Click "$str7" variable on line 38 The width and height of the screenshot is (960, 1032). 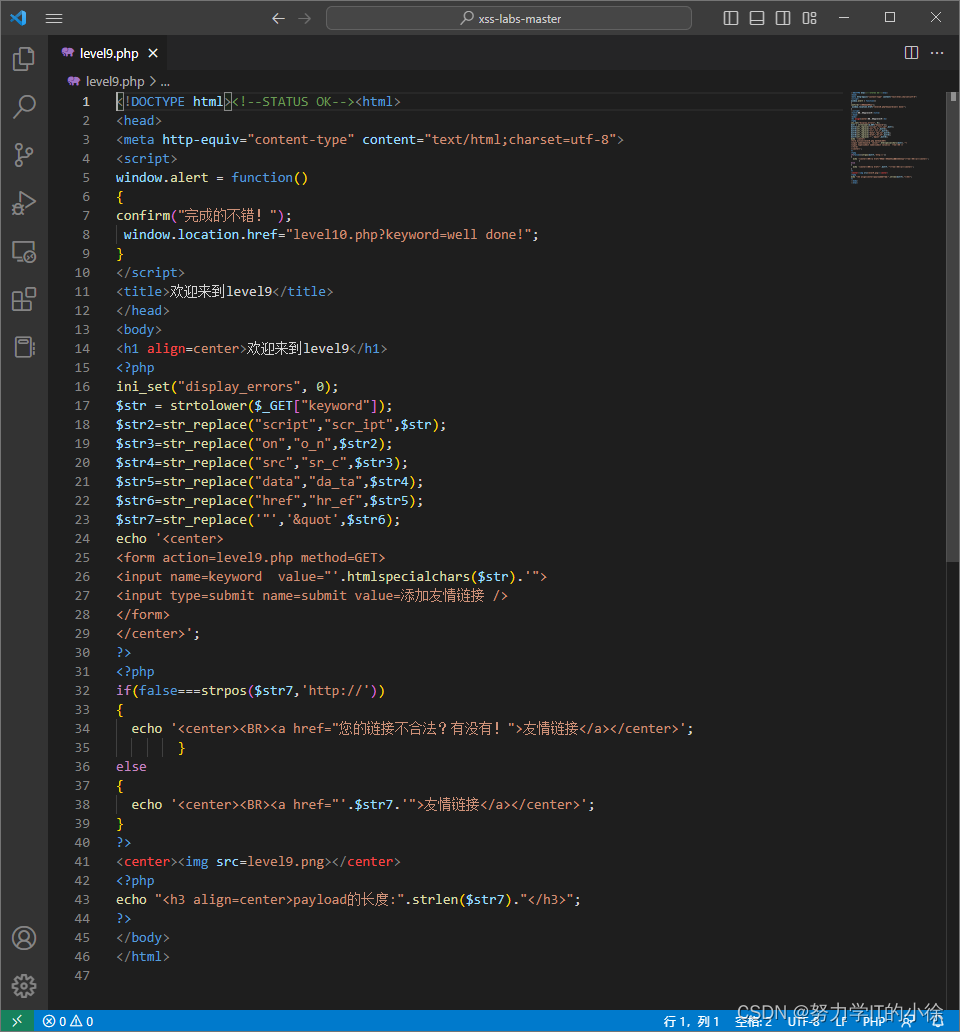coord(374,805)
